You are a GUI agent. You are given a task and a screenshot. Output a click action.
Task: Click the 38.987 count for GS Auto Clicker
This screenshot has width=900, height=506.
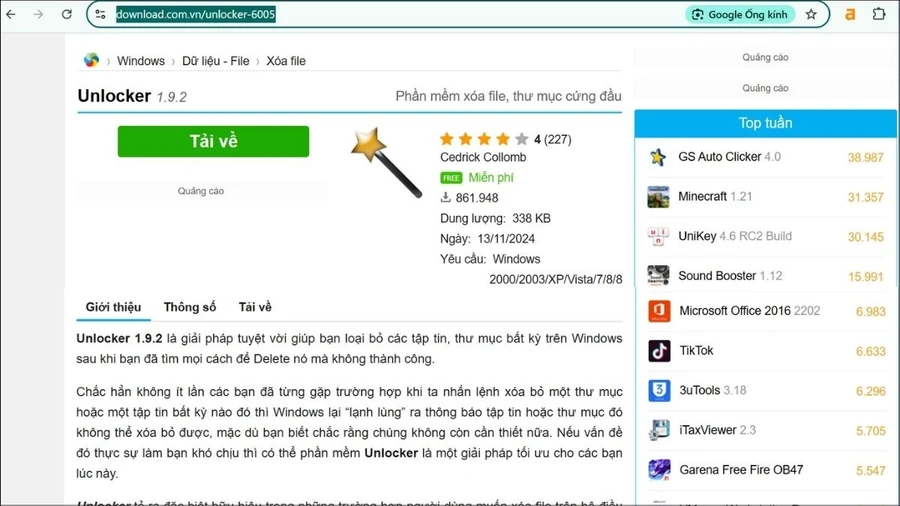(866, 158)
